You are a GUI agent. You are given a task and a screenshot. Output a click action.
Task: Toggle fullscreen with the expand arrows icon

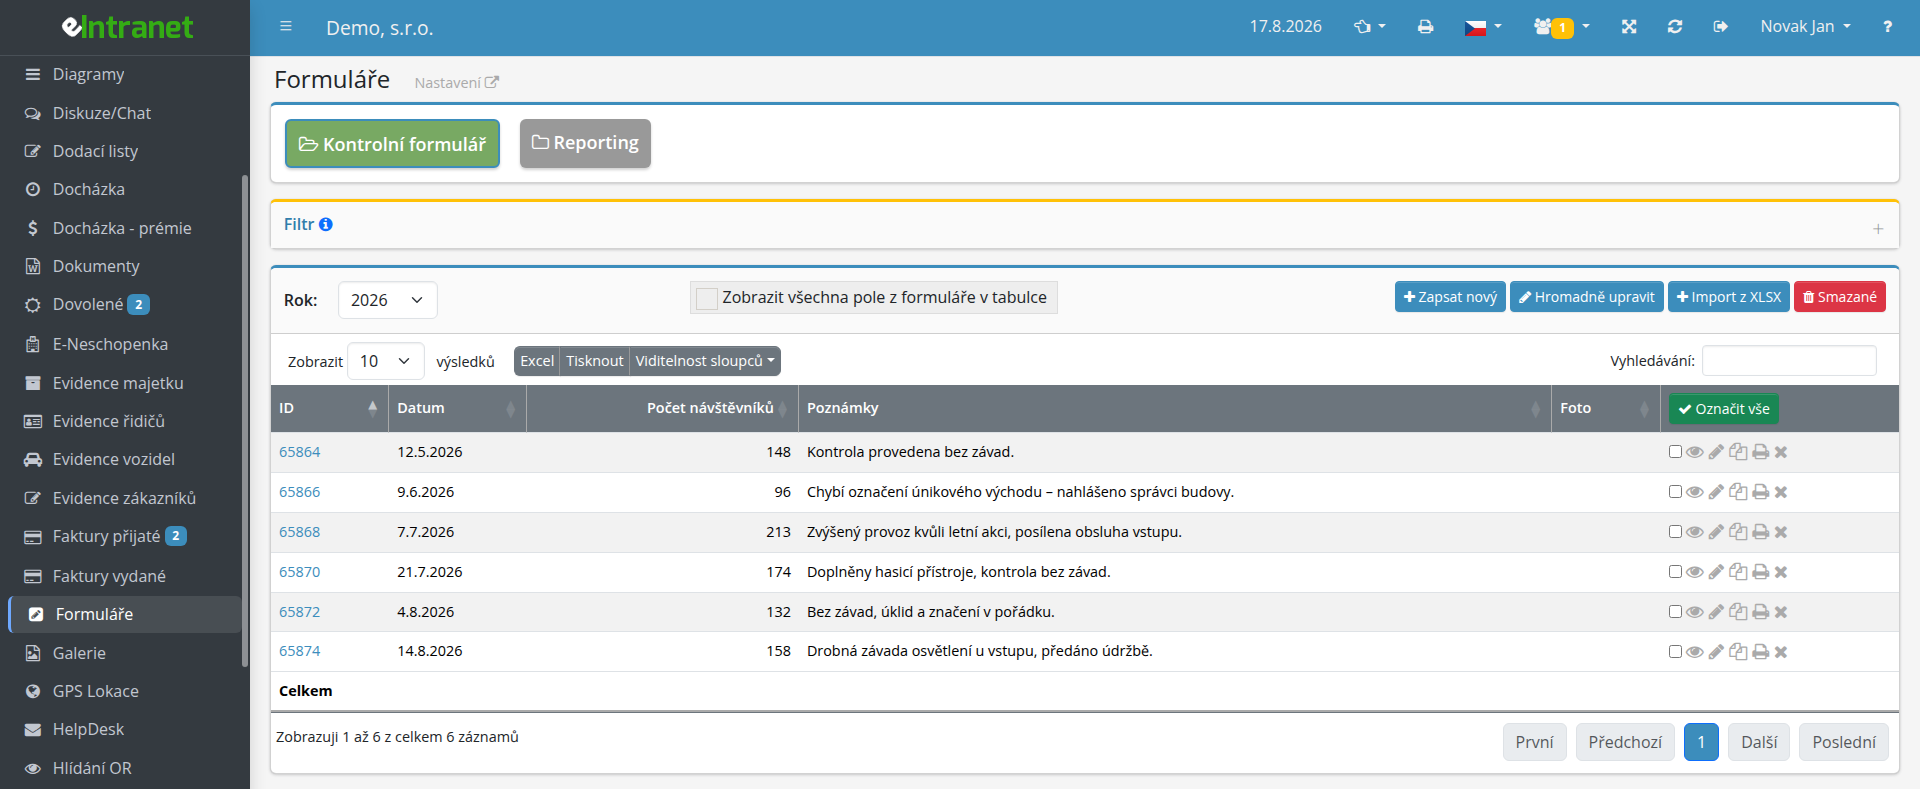point(1629,27)
